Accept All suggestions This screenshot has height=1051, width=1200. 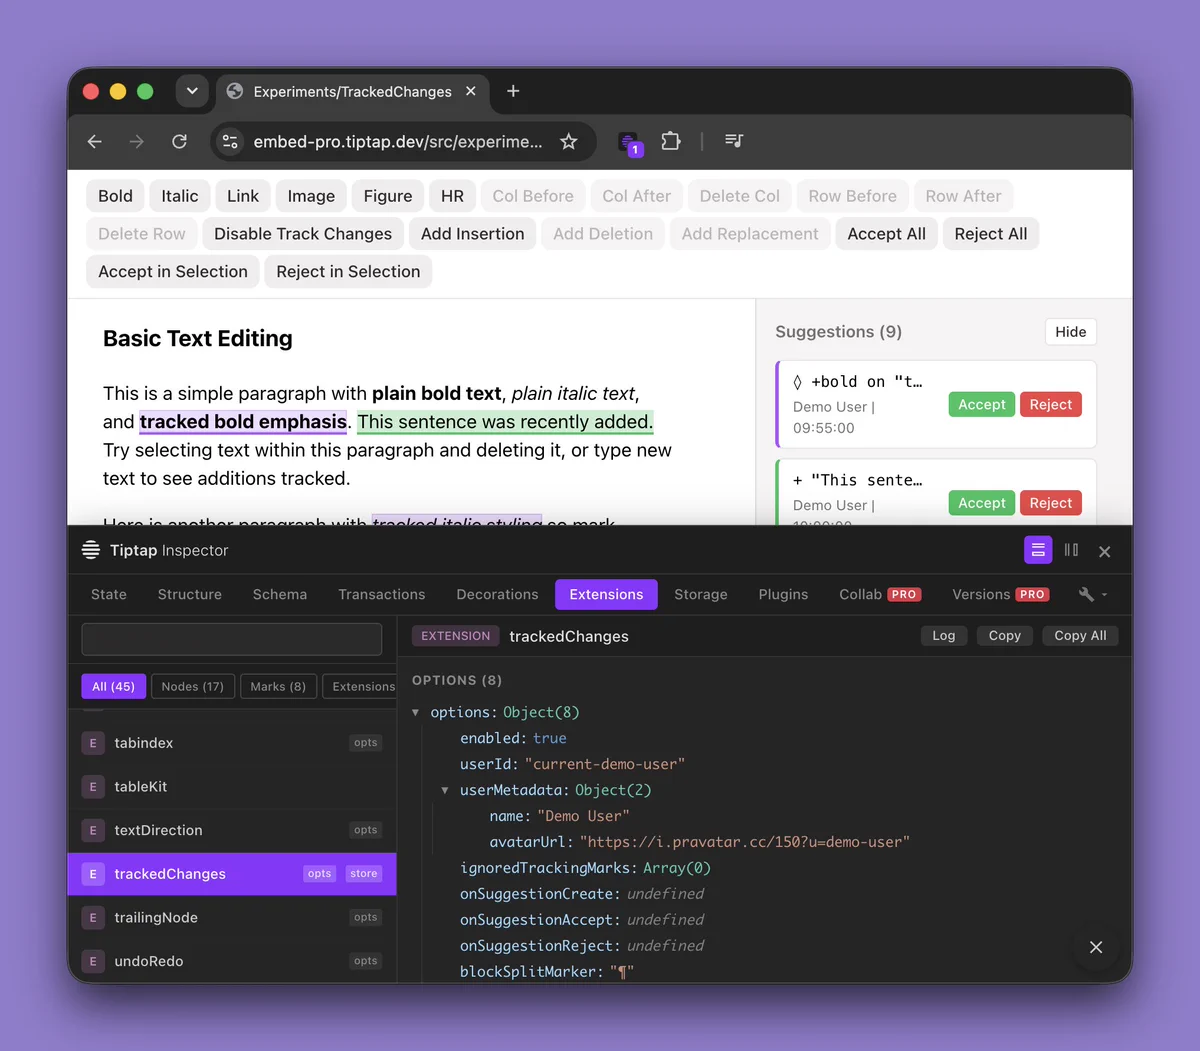pos(887,234)
